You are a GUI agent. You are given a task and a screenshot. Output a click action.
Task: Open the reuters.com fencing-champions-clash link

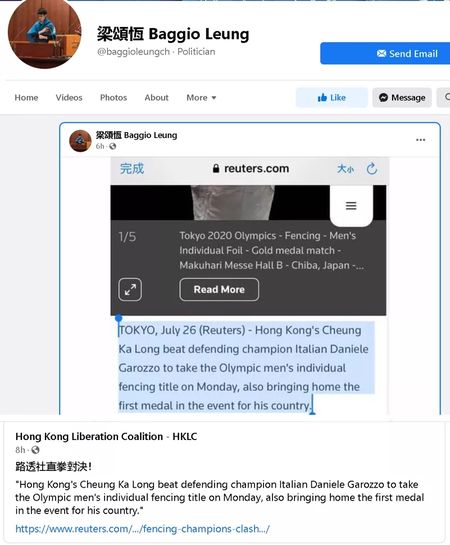point(142,529)
